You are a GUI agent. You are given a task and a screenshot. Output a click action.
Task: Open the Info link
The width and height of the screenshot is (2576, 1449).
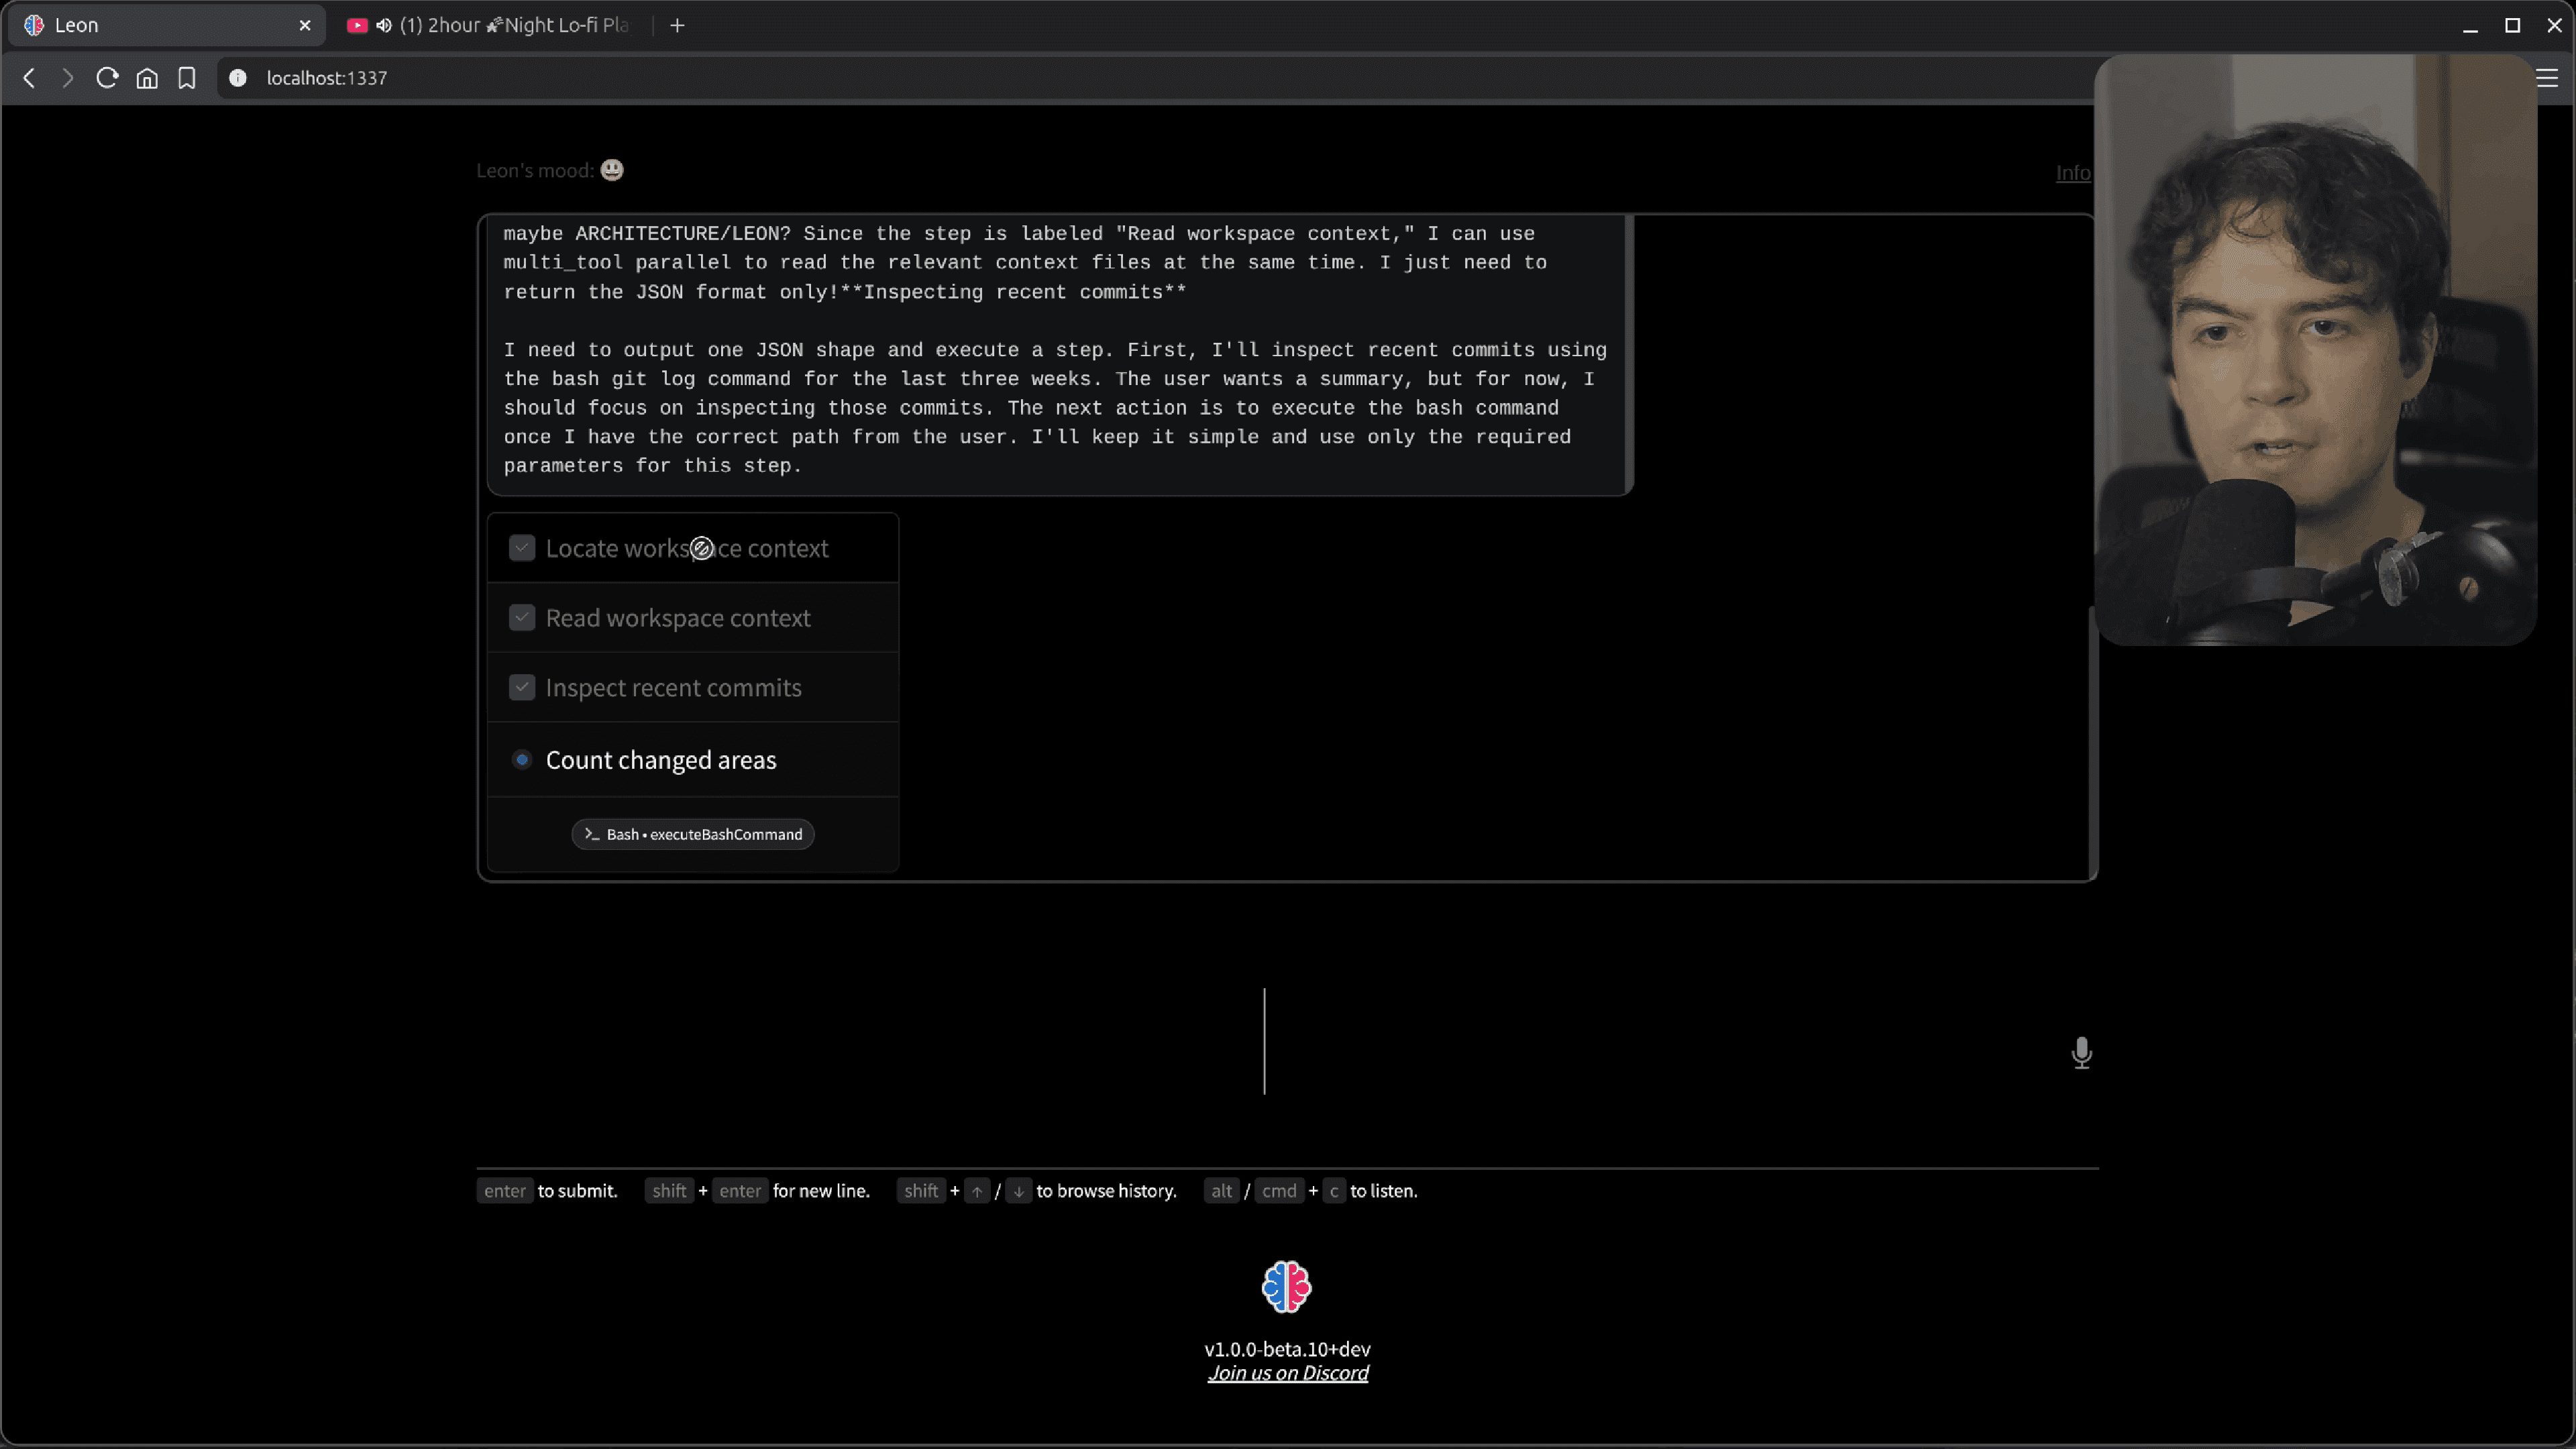2072,173
